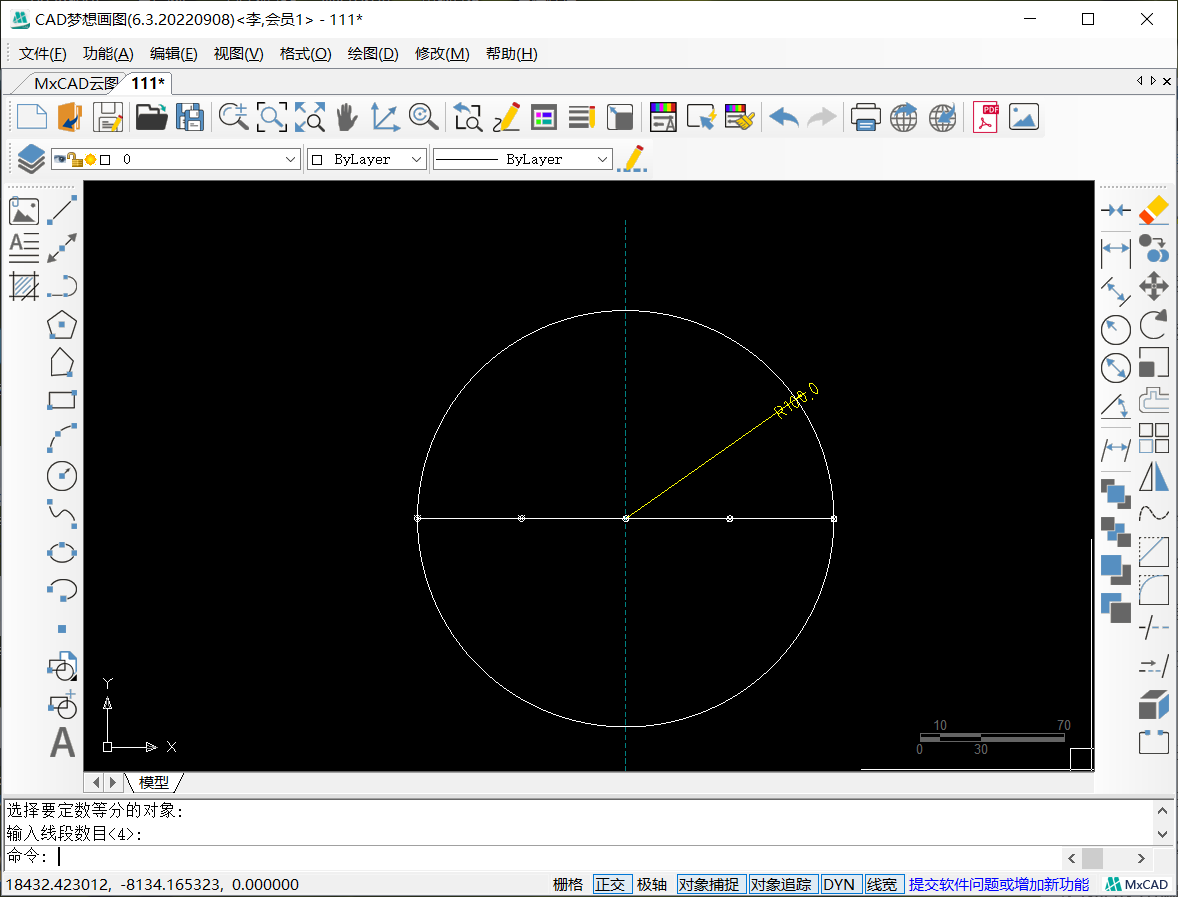Open the 修改(M) menu
This screenshot has height=897, width=1178.
coord(443,54)
